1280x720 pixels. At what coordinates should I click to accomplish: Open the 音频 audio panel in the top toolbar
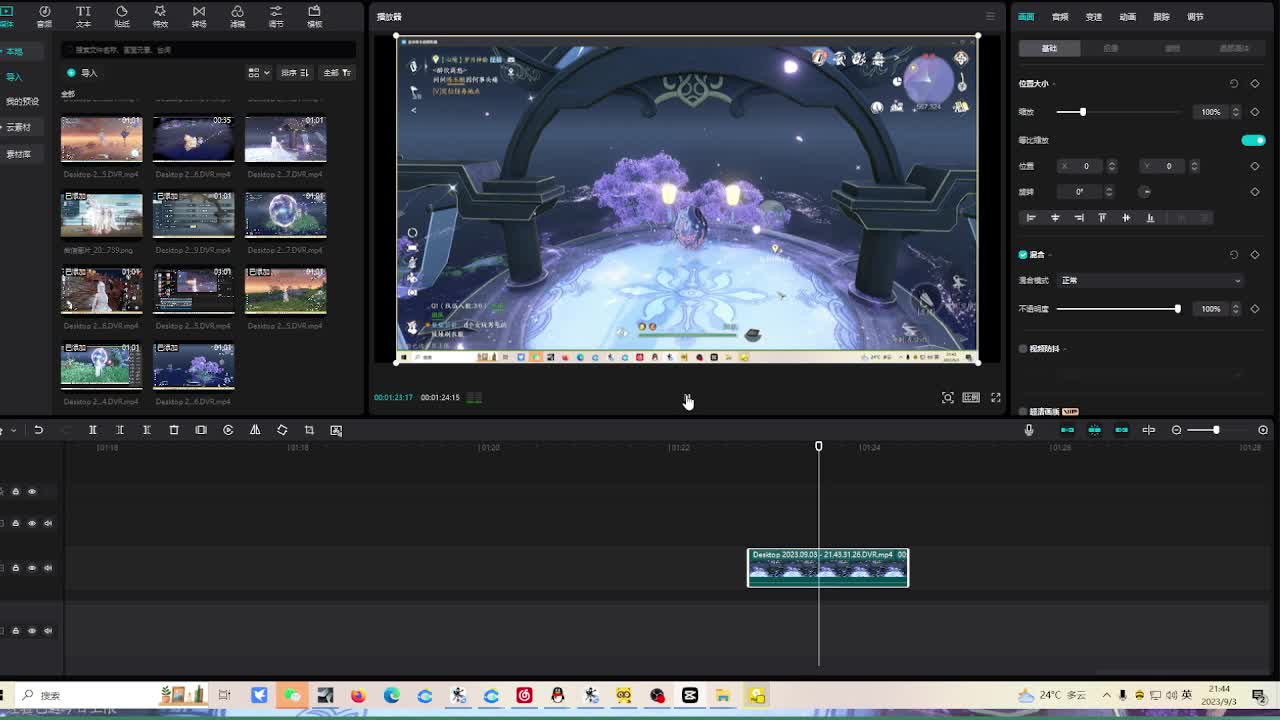[44, 16]
